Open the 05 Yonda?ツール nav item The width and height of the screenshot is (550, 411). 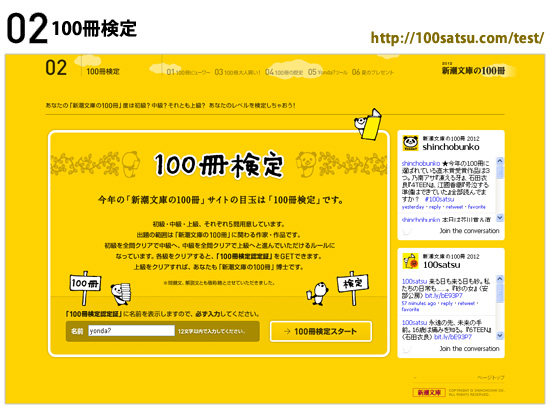(328, 72)
